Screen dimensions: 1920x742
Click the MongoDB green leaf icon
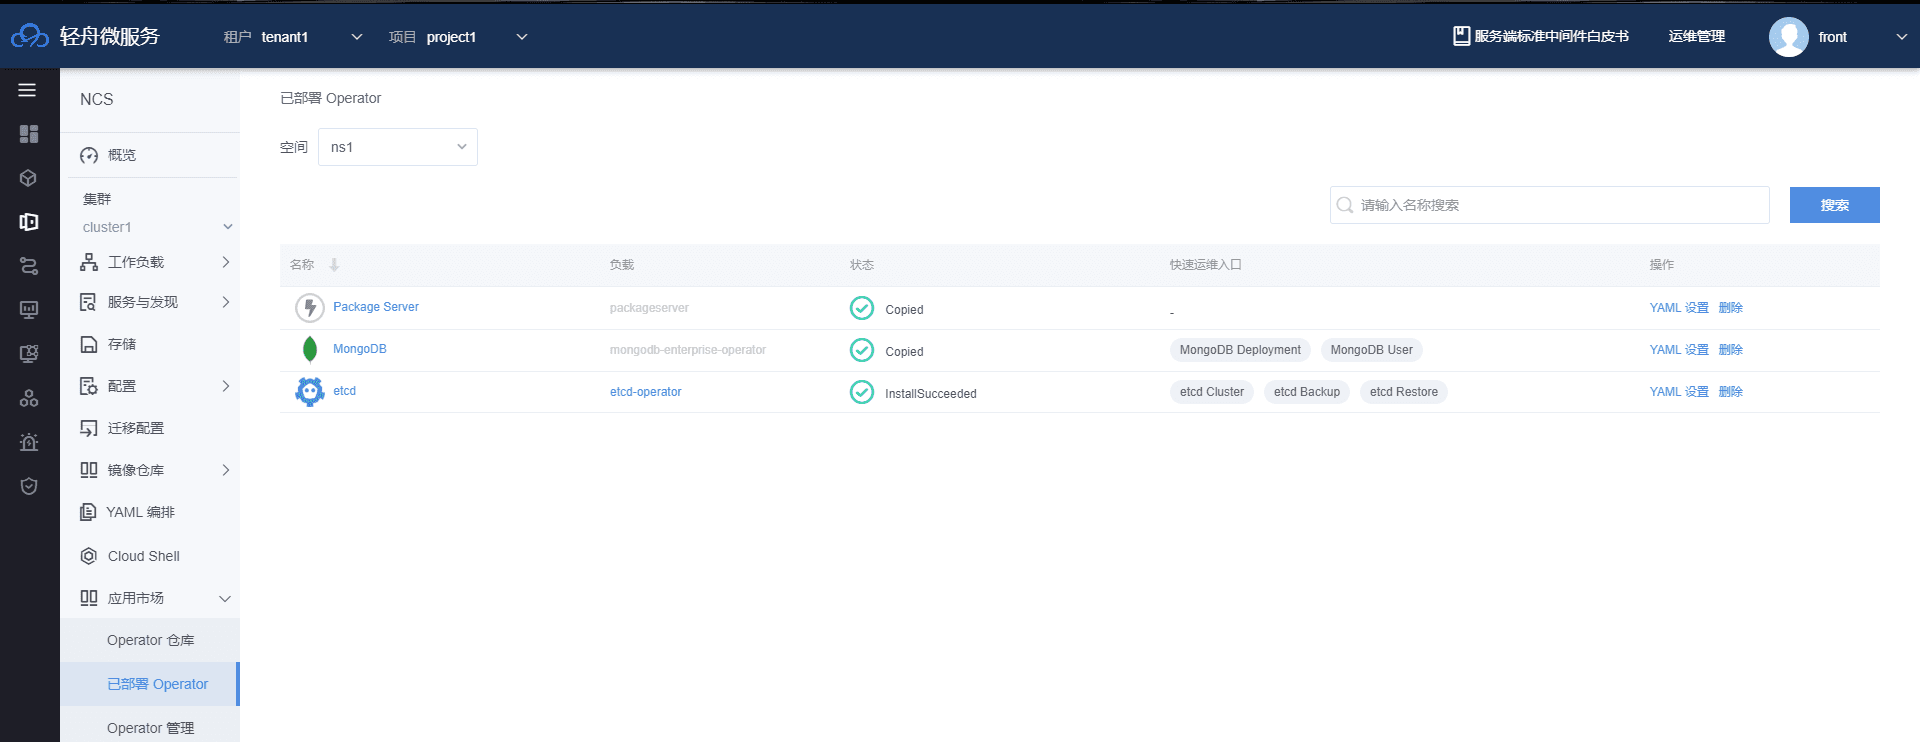[x=310, y=349]
